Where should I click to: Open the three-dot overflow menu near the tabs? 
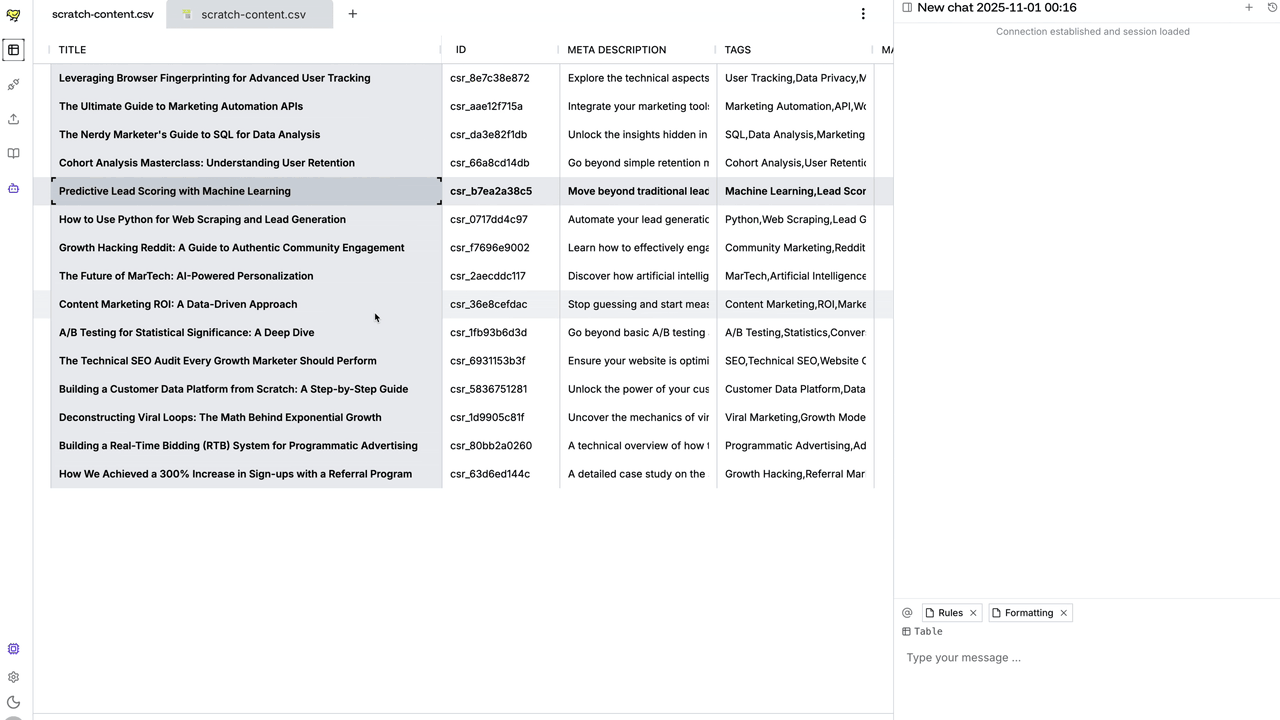click(862, 14)
